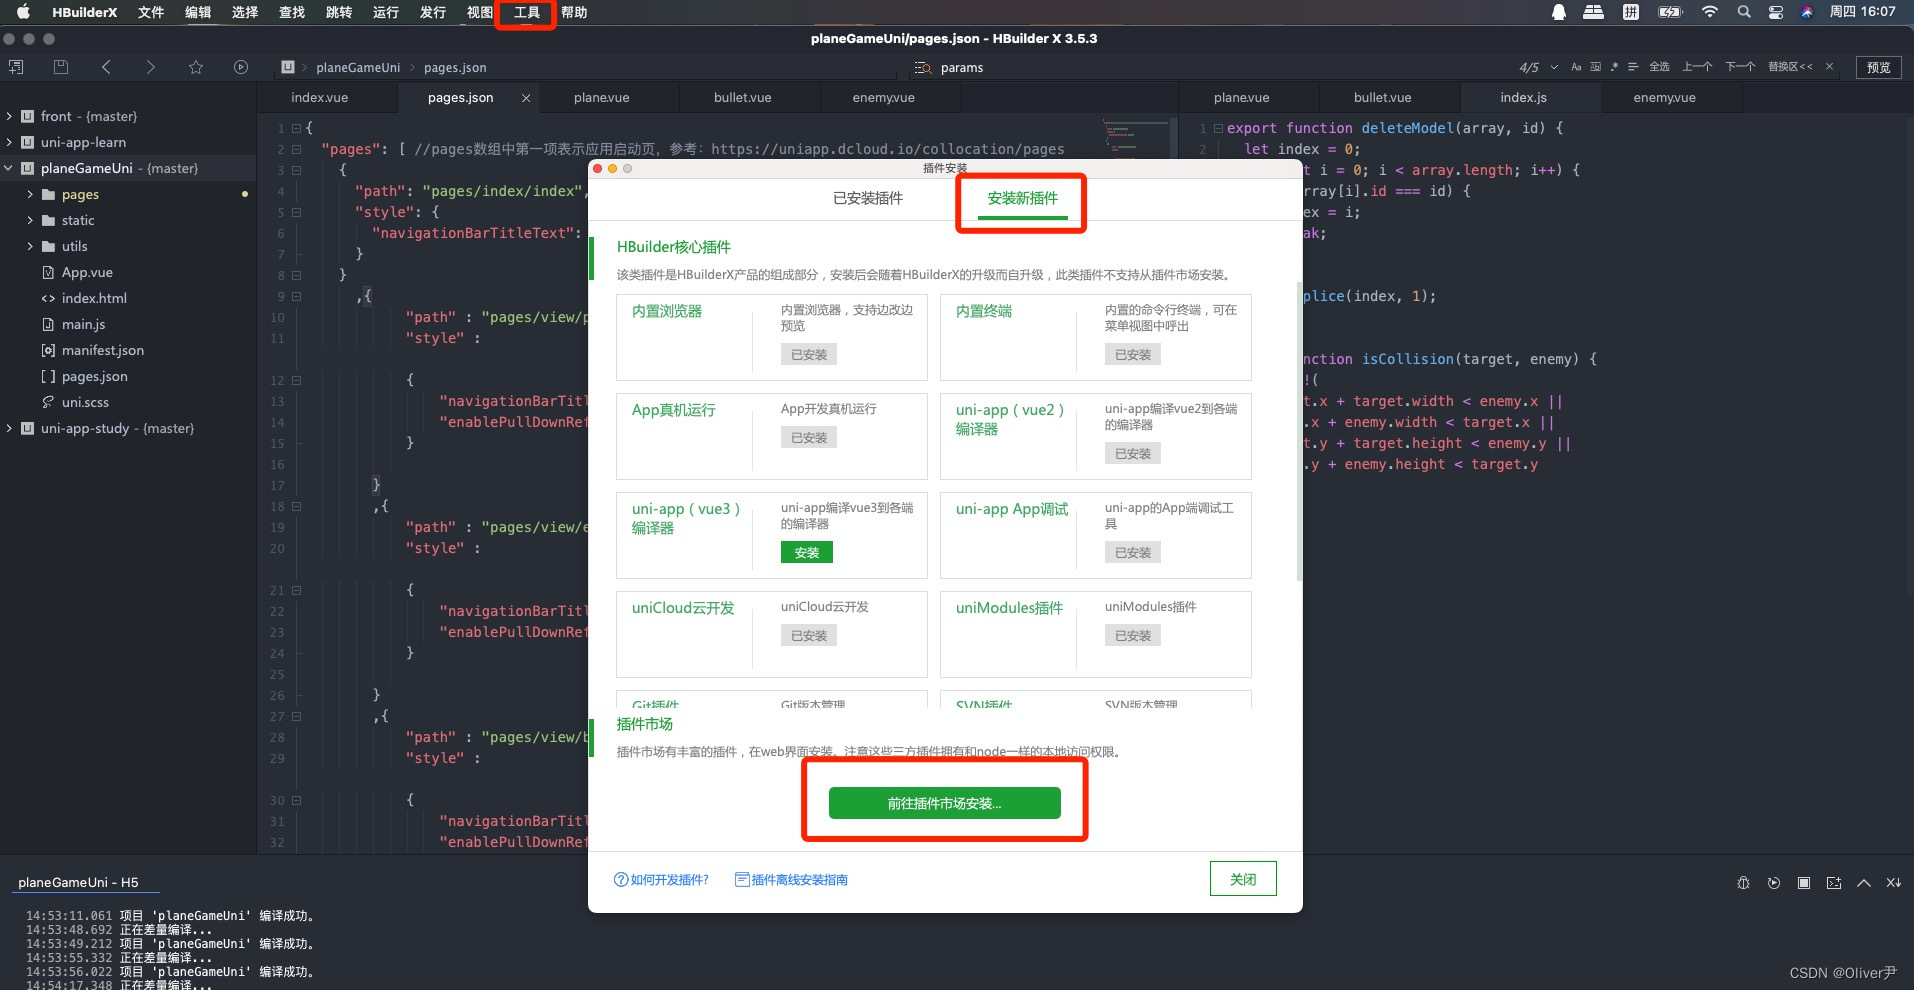1914x990 pixels.
Task: Switch to the 已安装插件 tab
Action: 867,198
